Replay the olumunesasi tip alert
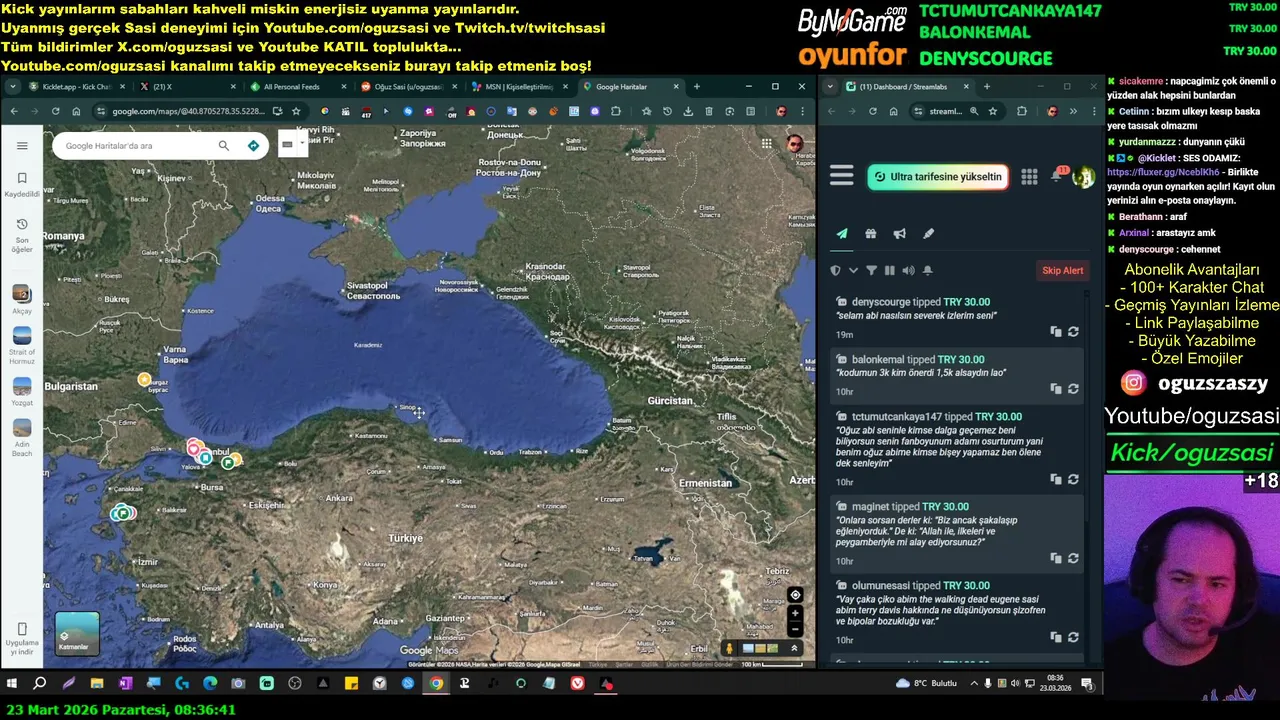Viewport: 1280px width, 720px height. [x=1073, y=637]
